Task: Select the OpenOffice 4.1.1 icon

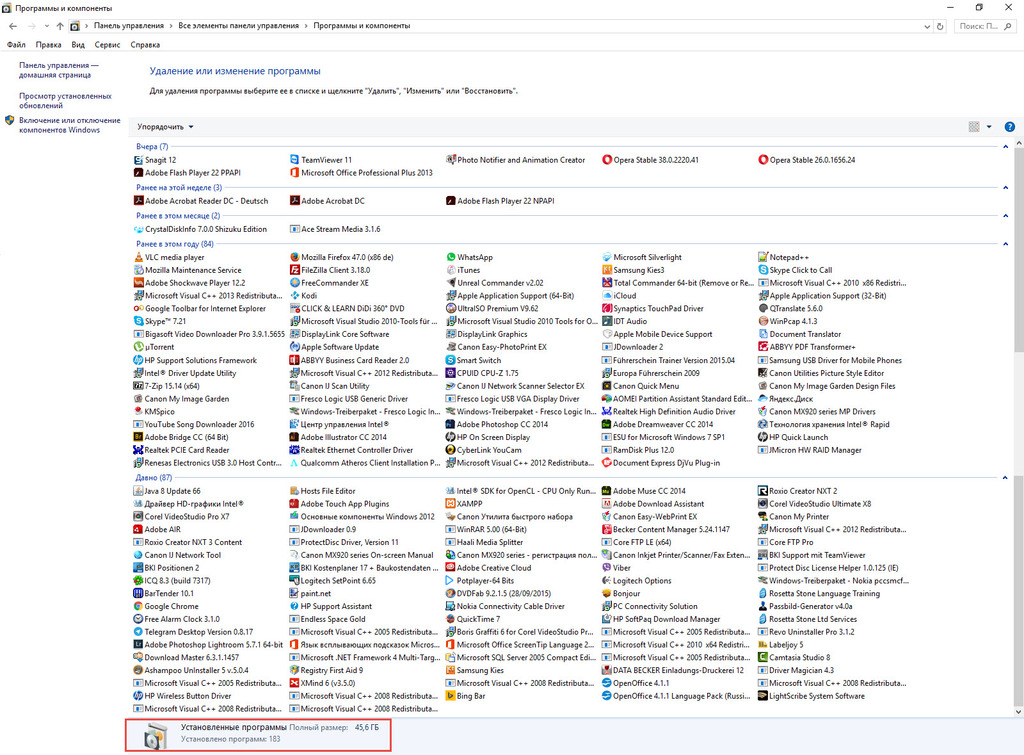Action: point(606,684)
